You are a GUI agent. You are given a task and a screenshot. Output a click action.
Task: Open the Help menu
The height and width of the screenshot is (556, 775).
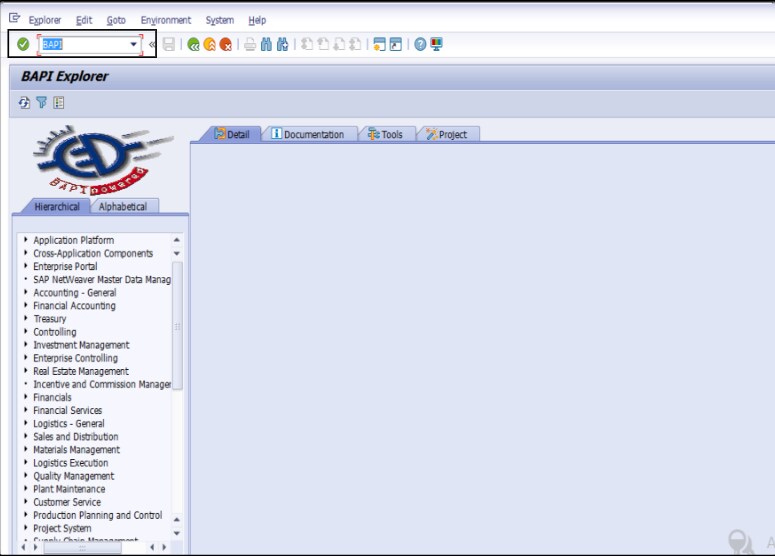(x=257, y=20)
